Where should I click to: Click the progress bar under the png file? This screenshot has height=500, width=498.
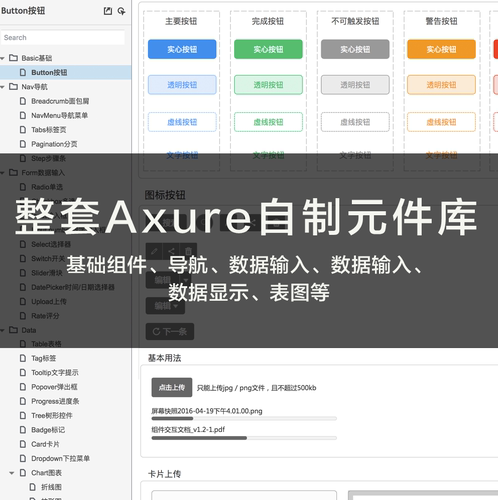(x=244, y=418)
